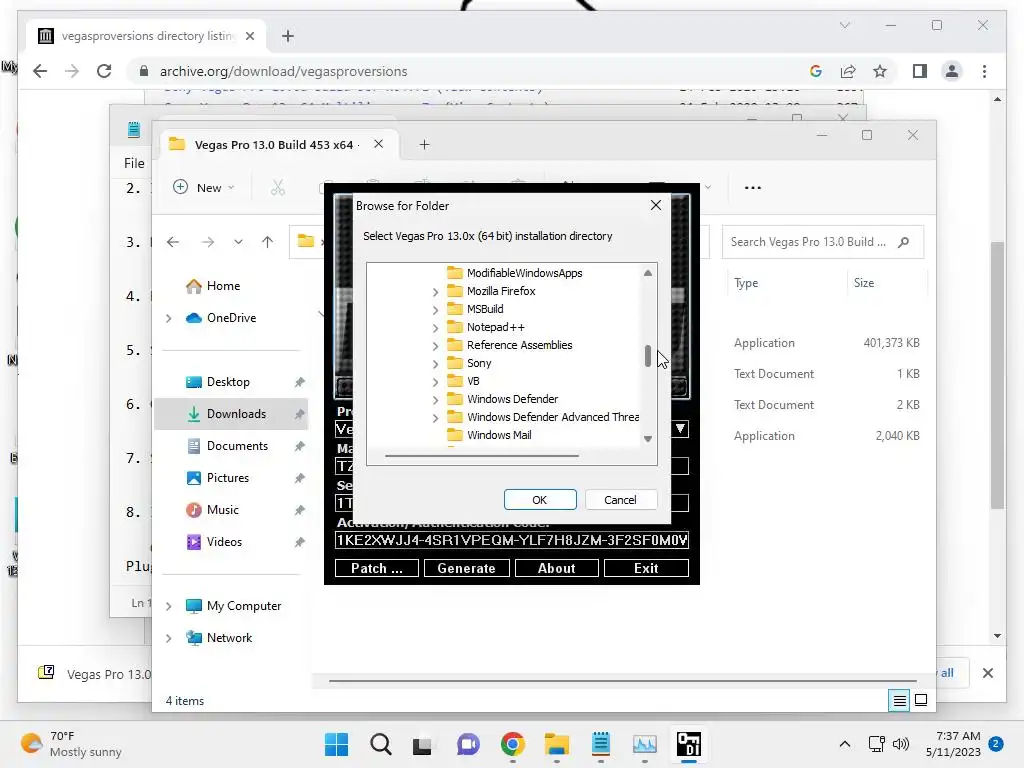This screenshot has width=1024, height=768.
Task: Switch Explorer to details view icon
Action: coord(899,701)
